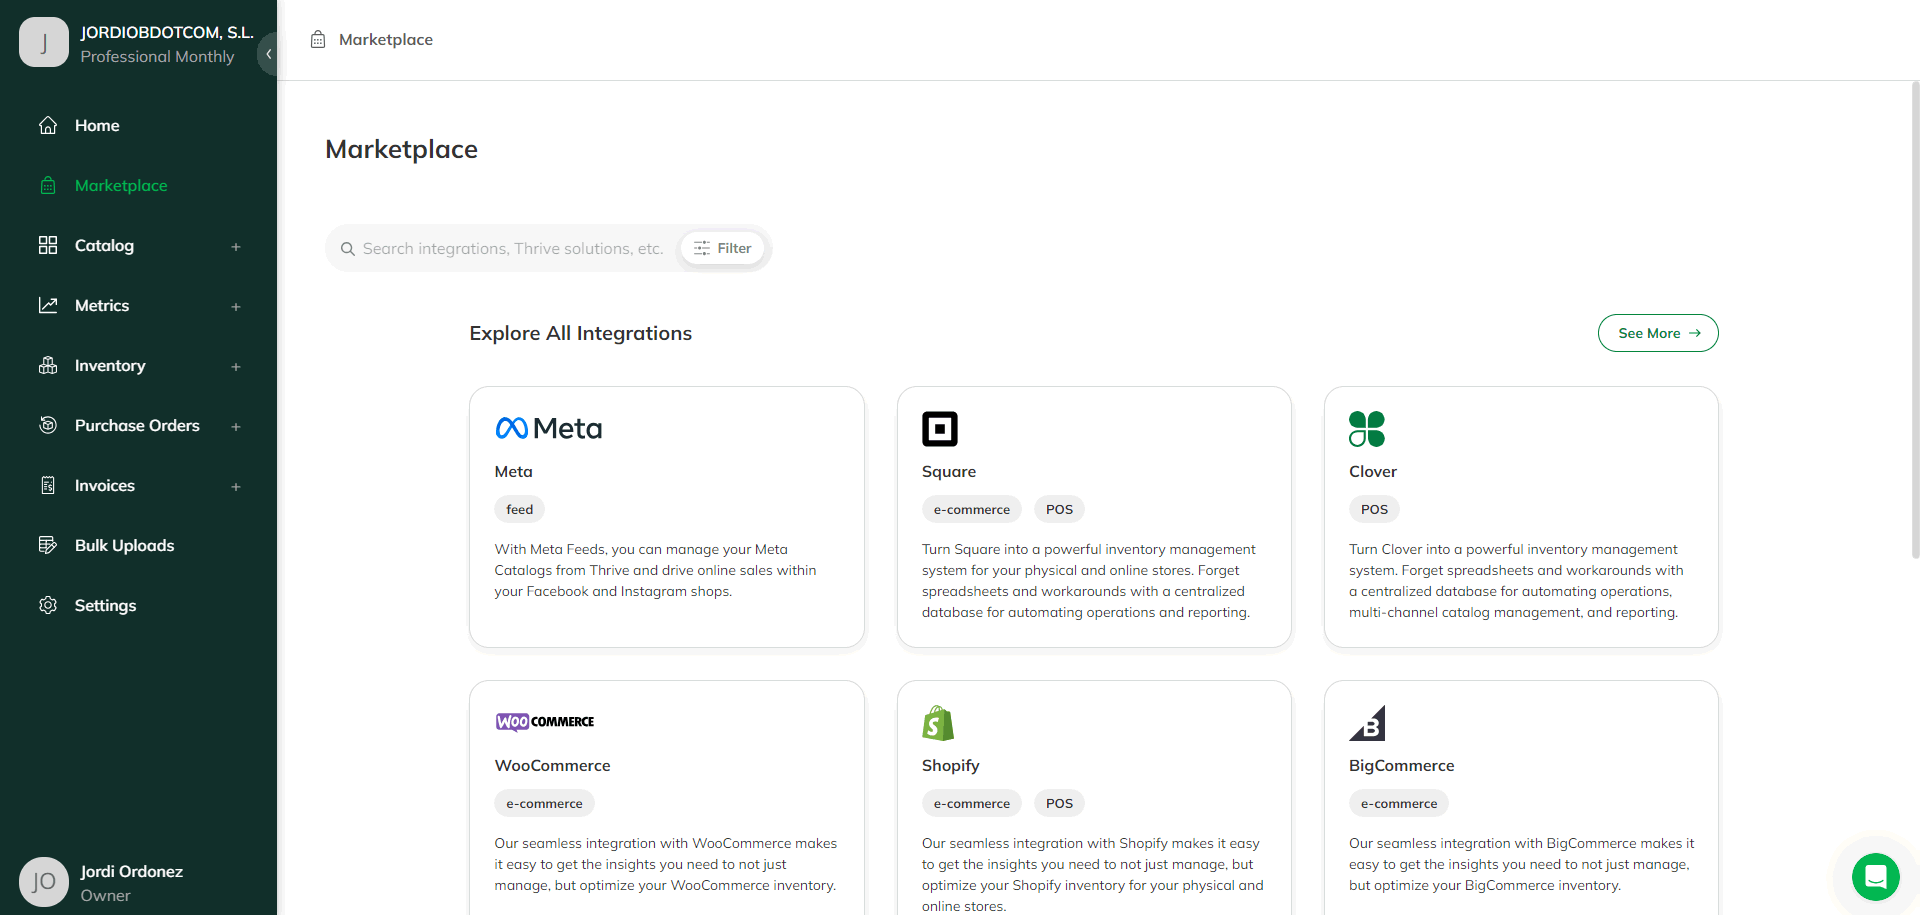Click the Filter button
1920x915 pixels.
click(722, 248)
